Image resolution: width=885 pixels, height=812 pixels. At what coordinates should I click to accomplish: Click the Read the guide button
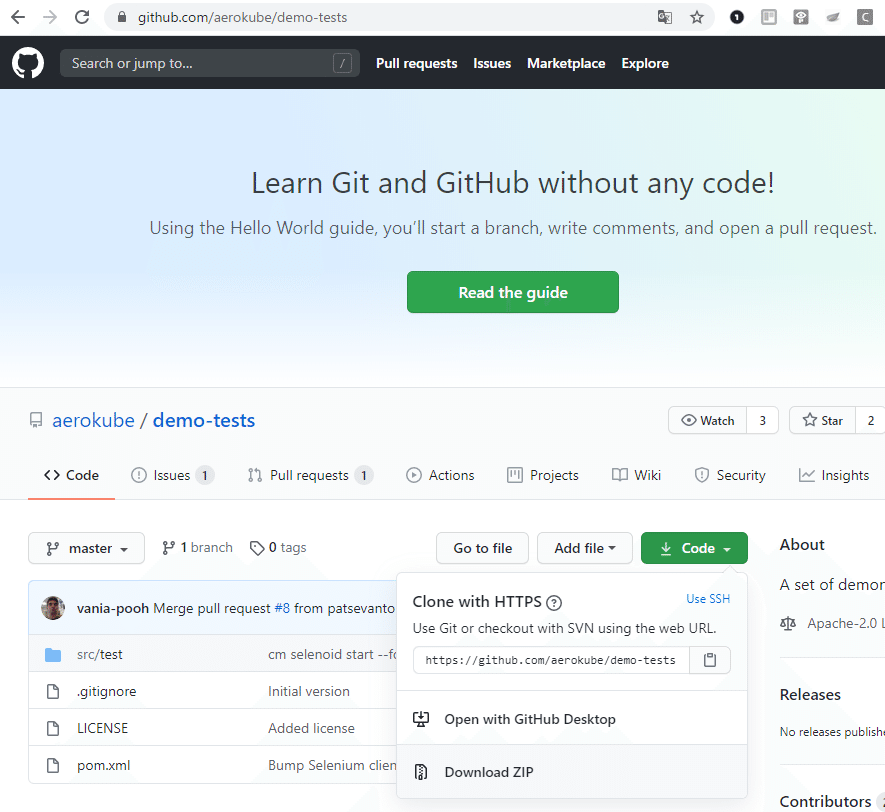[x=512, y=292]
